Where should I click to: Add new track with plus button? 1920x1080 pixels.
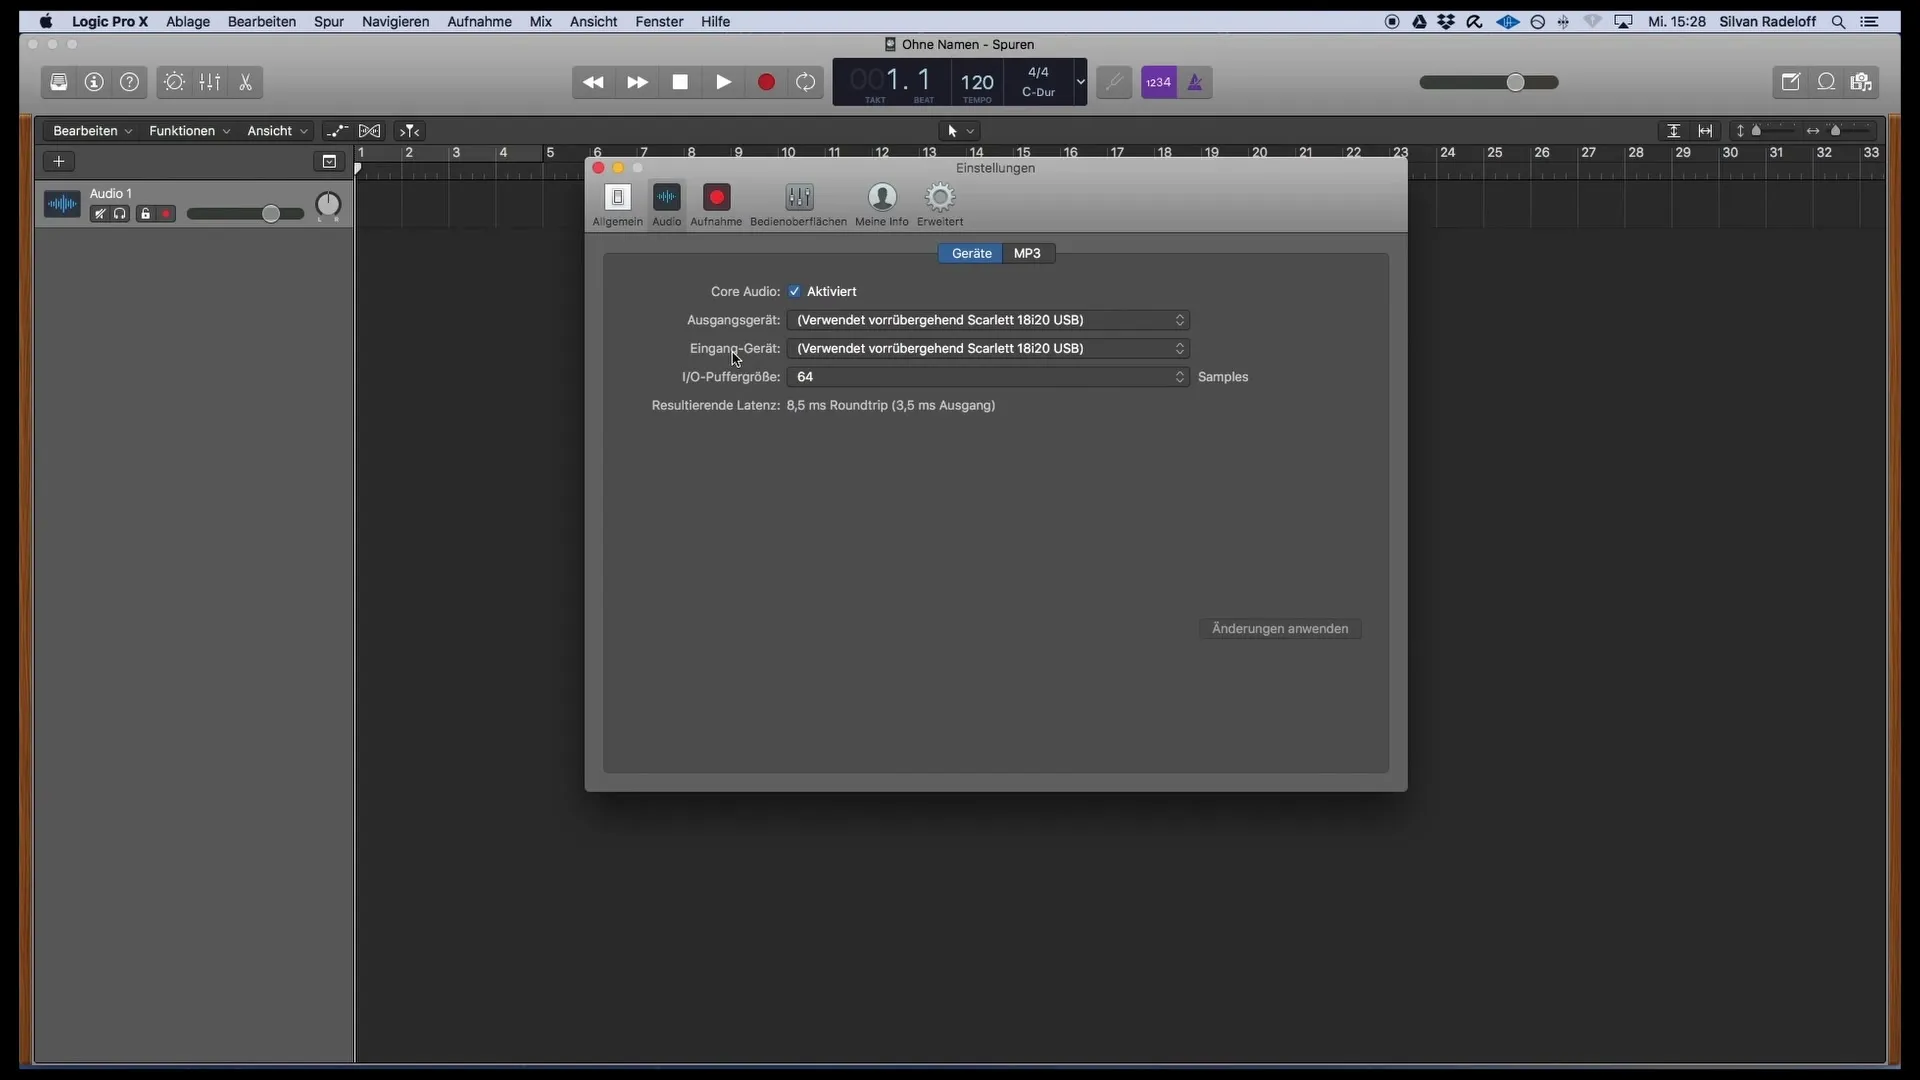click(x=59, y=161)
